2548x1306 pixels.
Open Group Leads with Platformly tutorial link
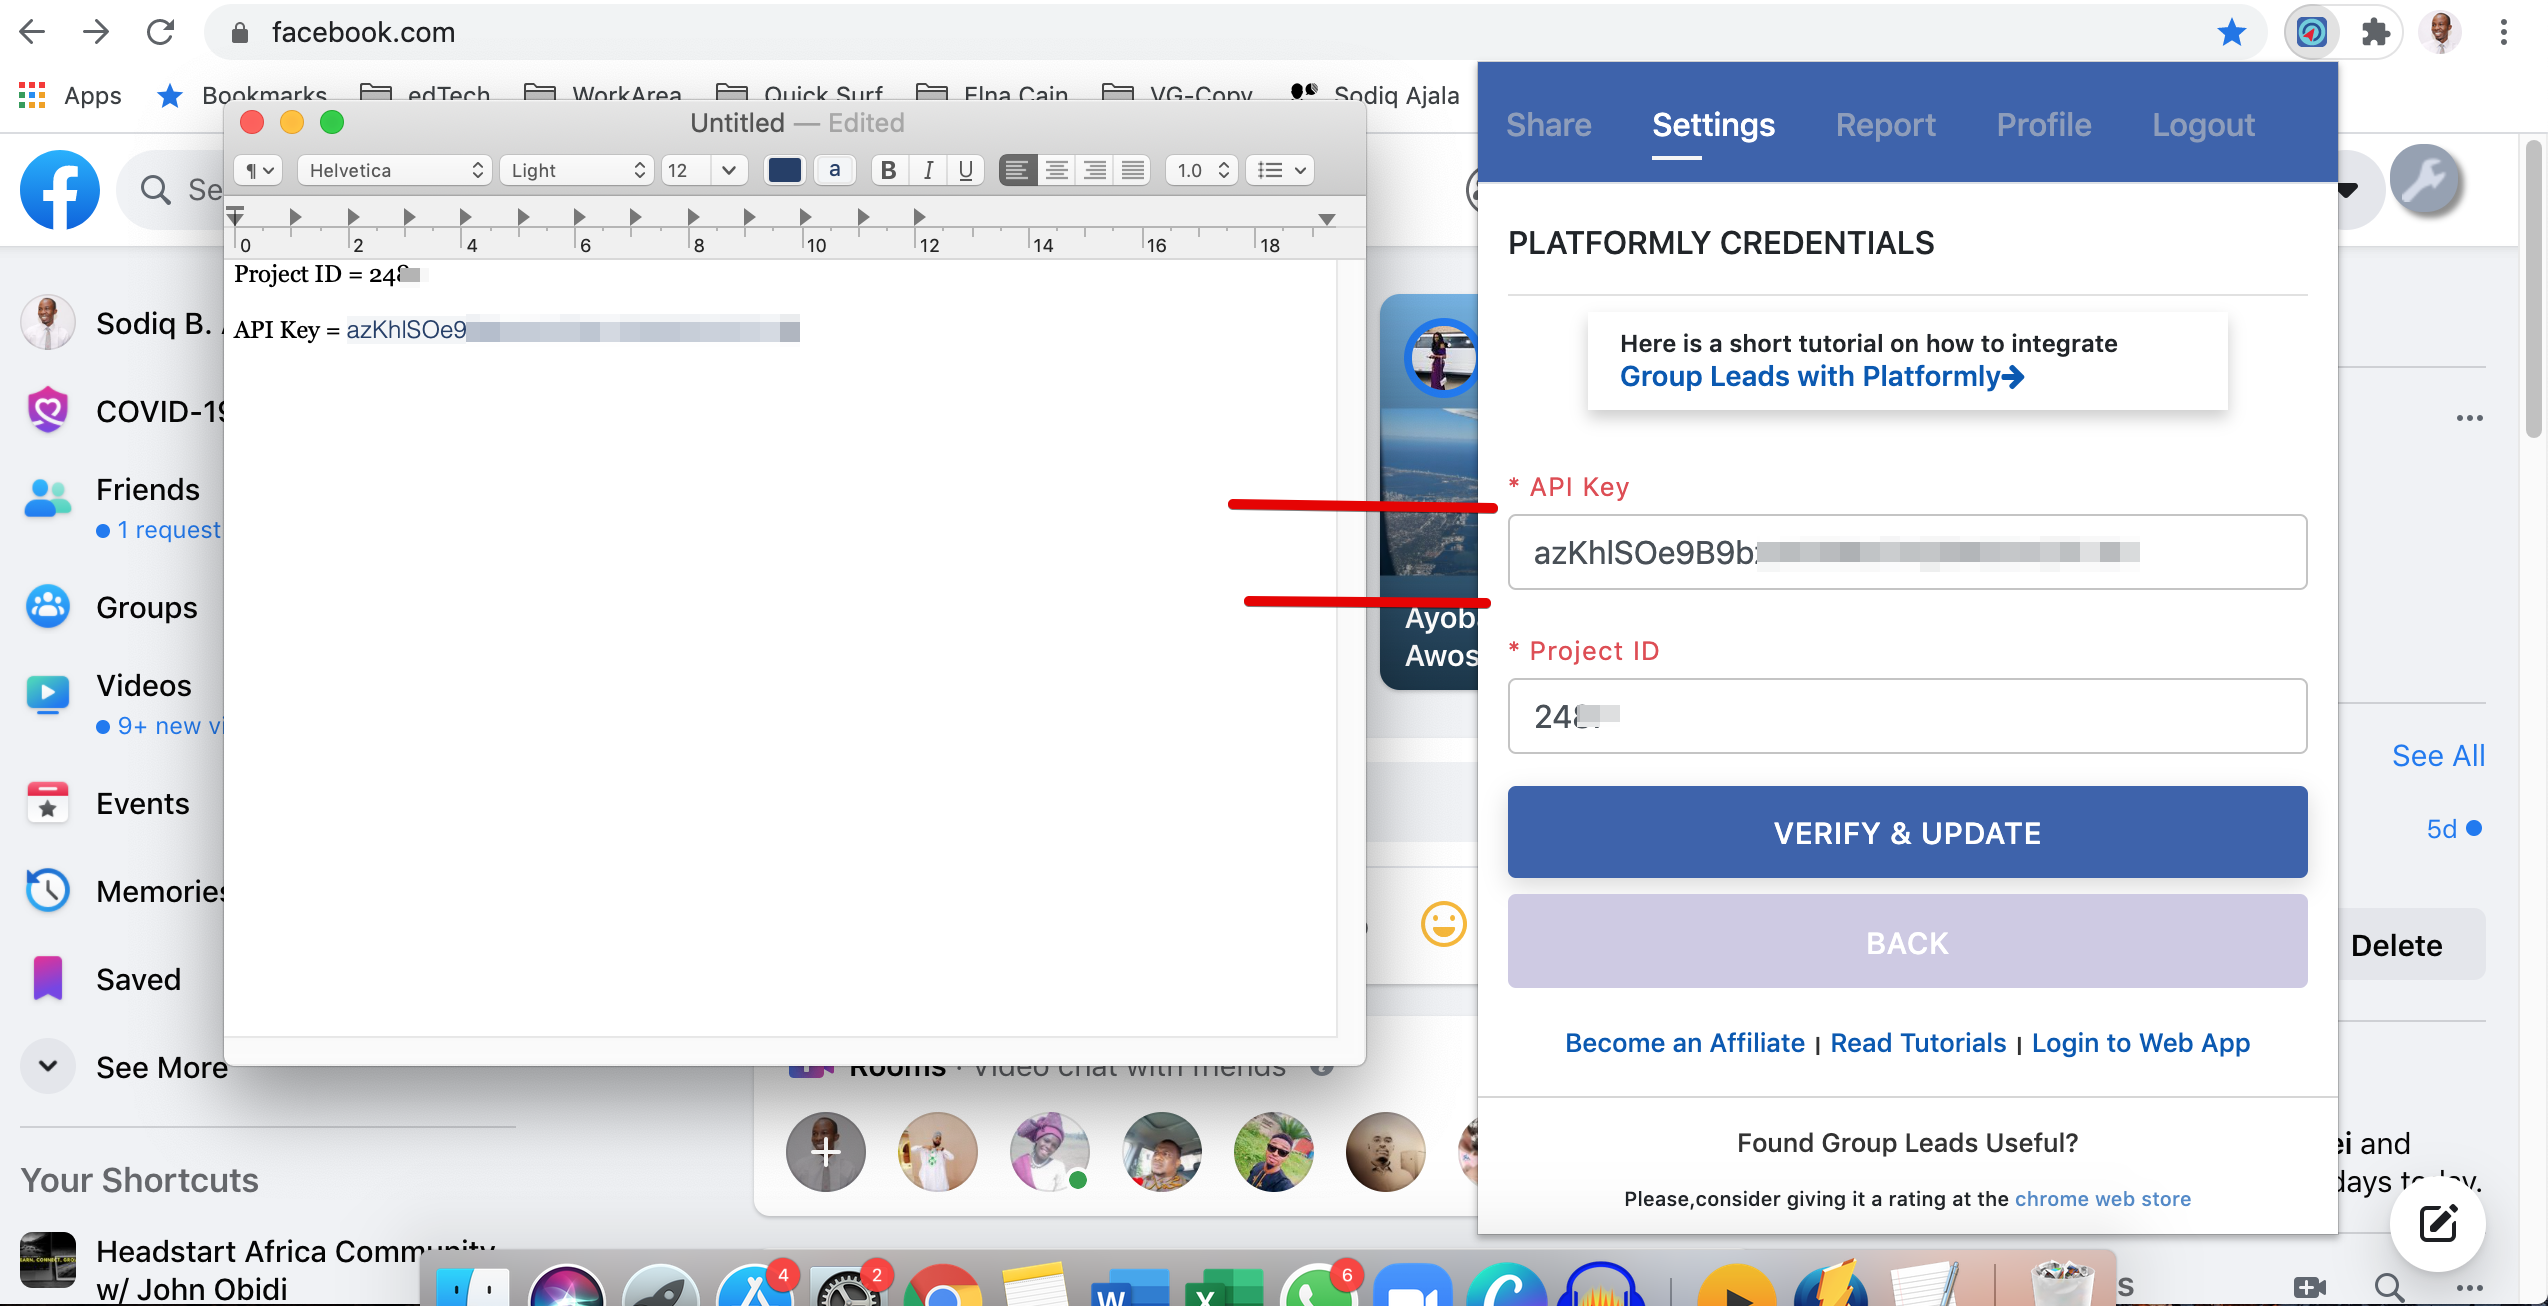coord(1820,377)
